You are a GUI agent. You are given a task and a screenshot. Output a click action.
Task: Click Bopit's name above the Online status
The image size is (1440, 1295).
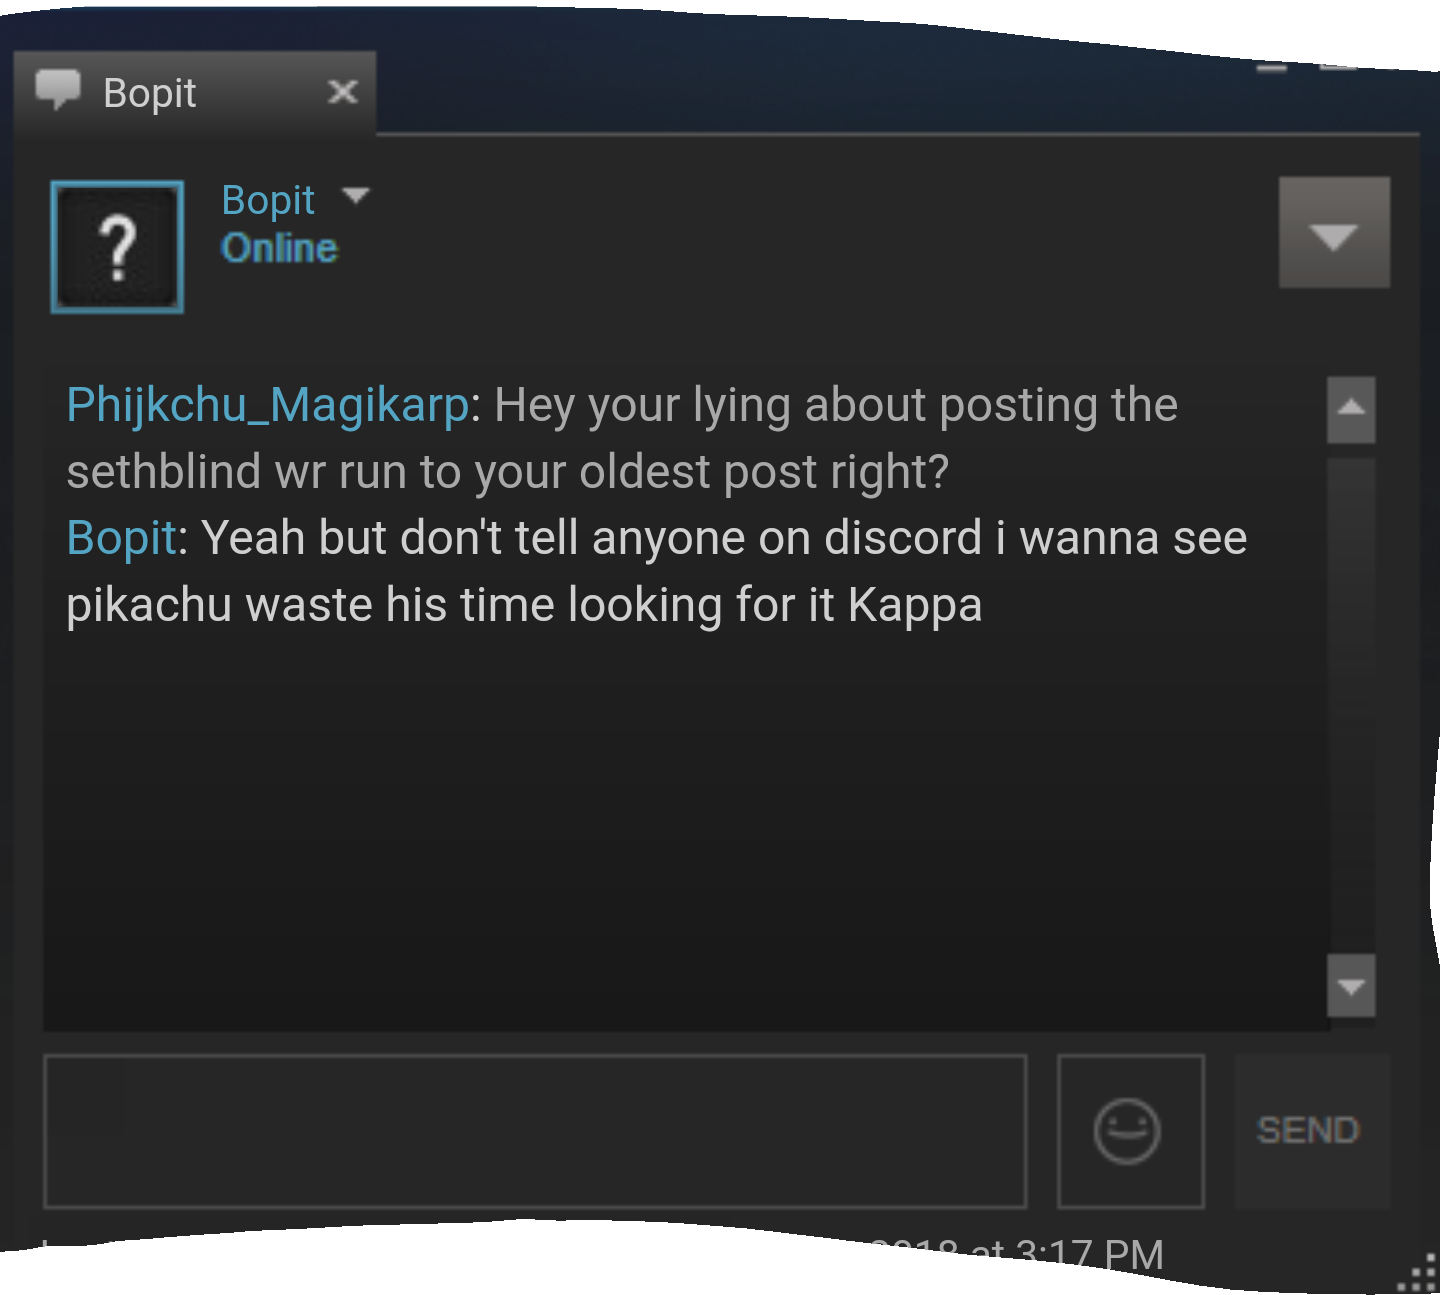268,200
